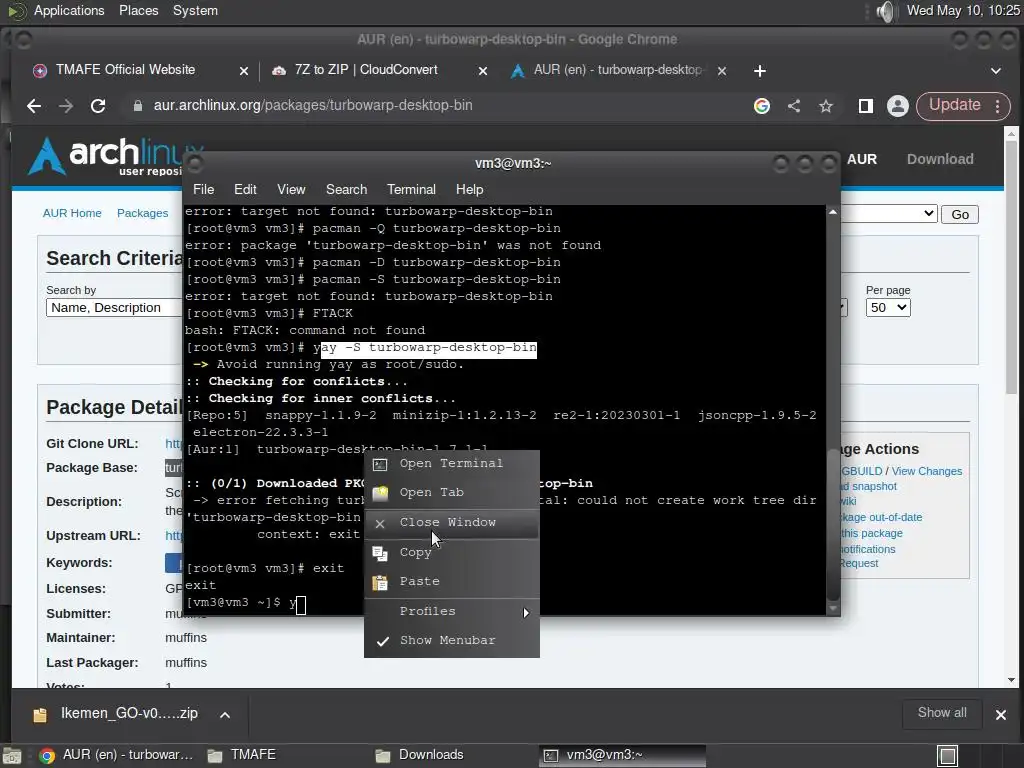Click the 'muffins' Maintainer value
This screenshot has height=768, width=1024.
click(x=185, y=637)
